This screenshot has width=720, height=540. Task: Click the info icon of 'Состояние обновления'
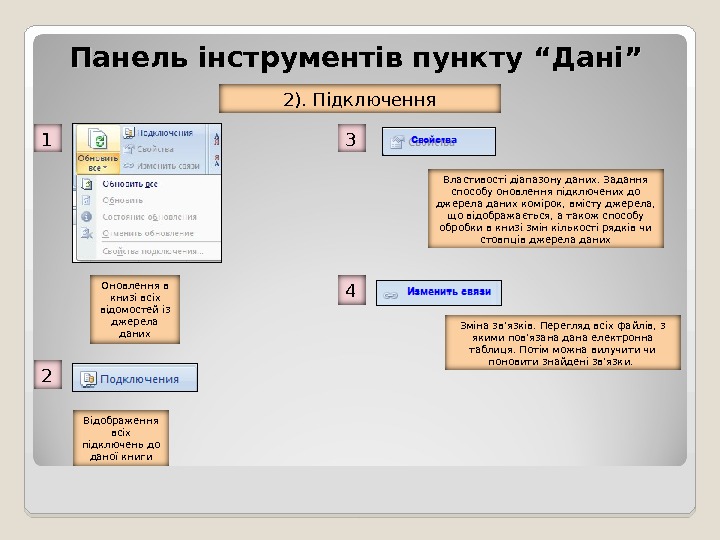pos(86,217)
